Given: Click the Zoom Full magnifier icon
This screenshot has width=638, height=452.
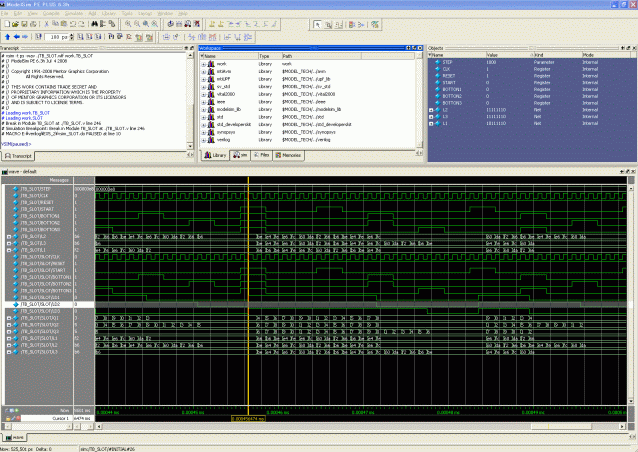Looking at the screenshot, I should click(x=146, y=24).
